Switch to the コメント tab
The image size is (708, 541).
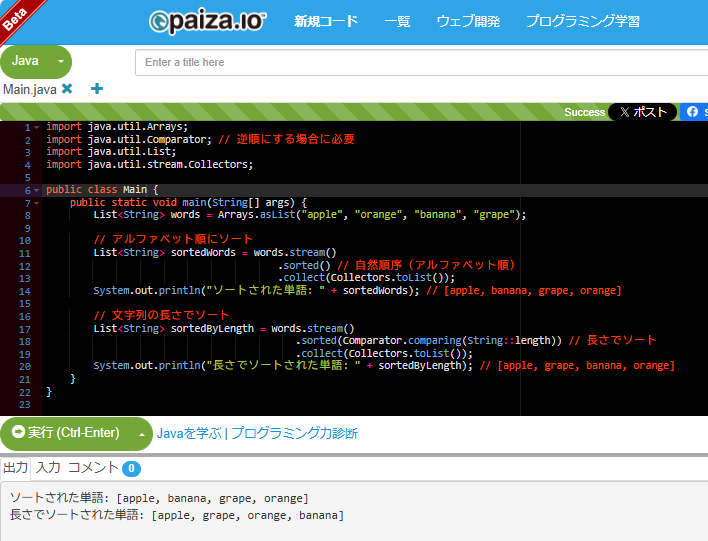(93, 468)
